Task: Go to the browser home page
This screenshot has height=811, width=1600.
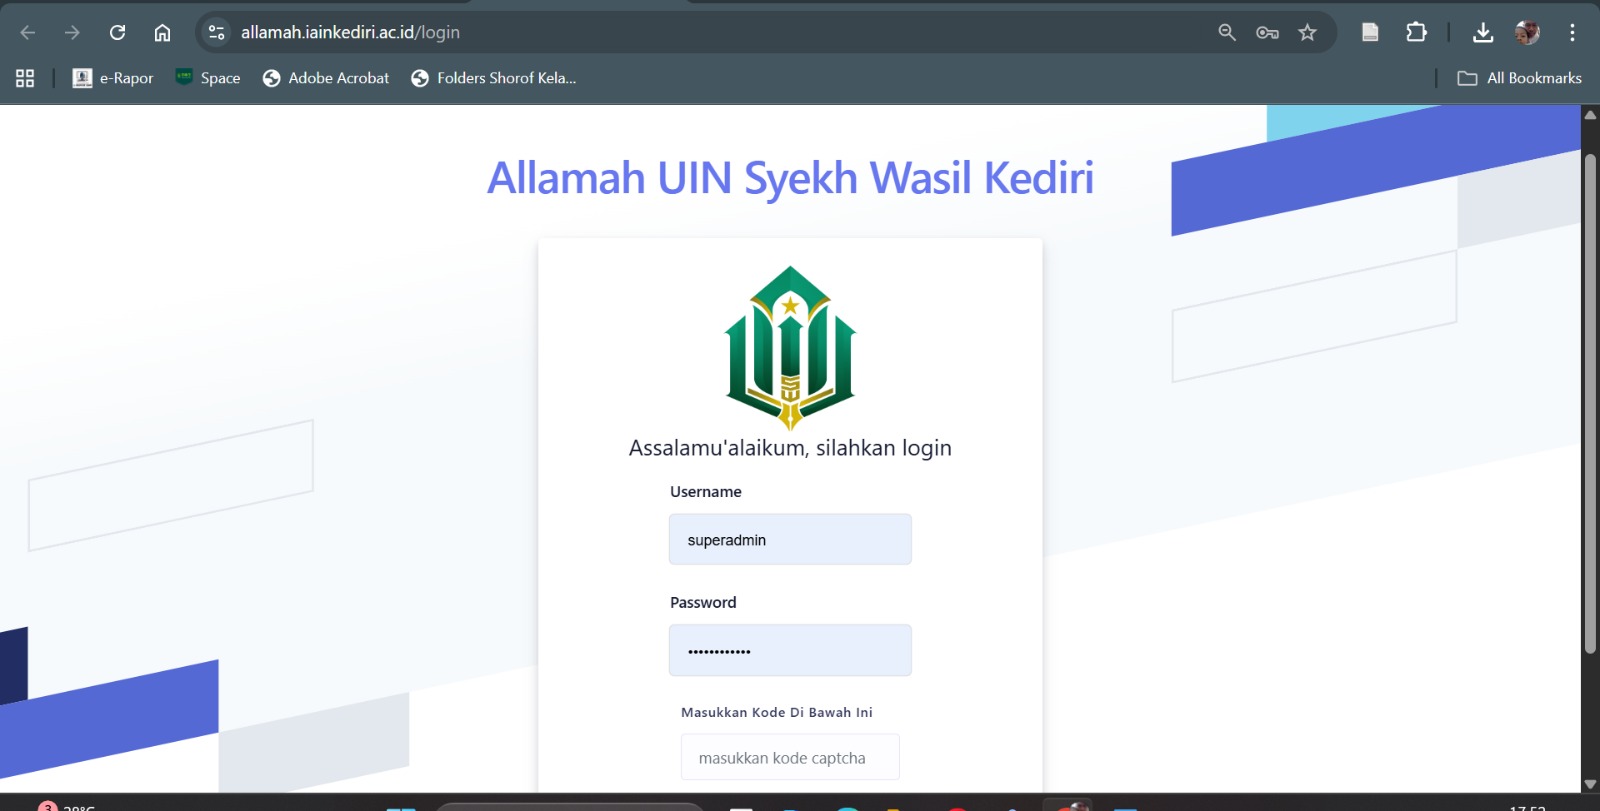Action: pyautogui.click(x=162, y=33)
